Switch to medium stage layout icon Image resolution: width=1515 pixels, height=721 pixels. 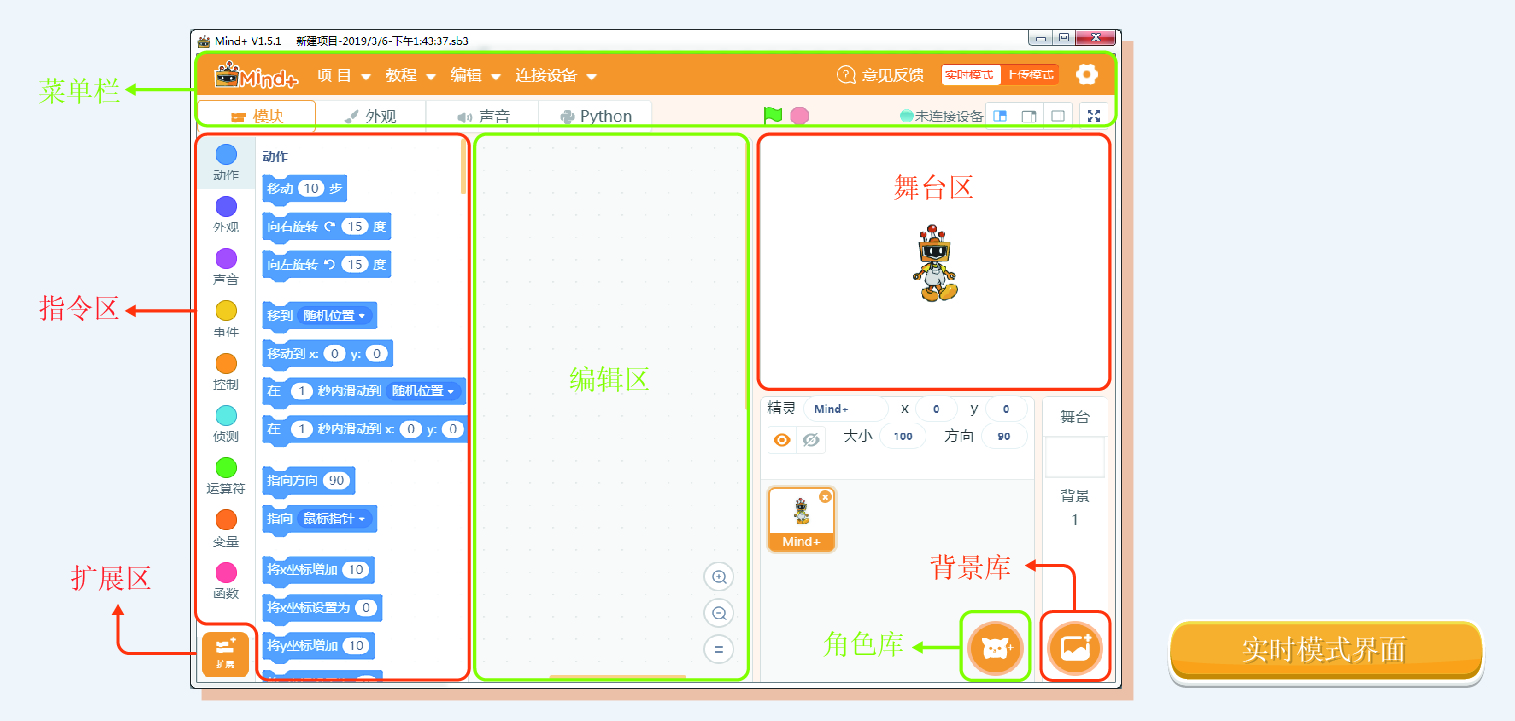tap(1028, 116)
